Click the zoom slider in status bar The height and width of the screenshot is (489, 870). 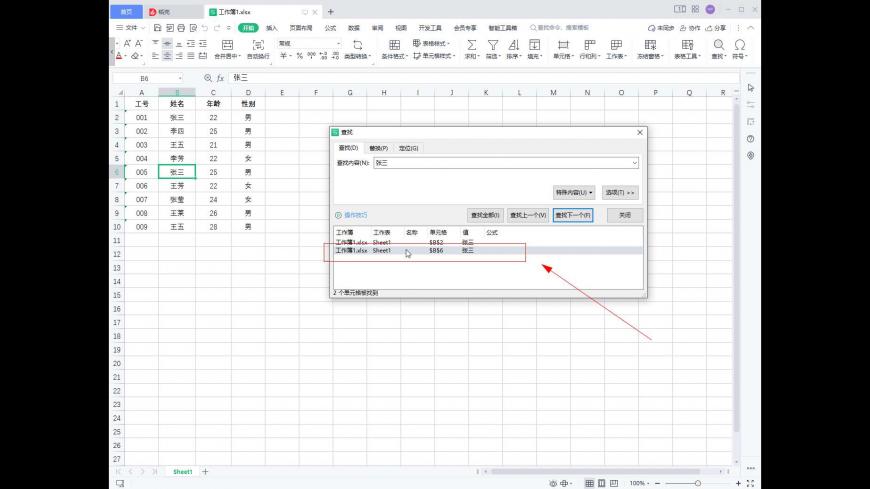697,483
